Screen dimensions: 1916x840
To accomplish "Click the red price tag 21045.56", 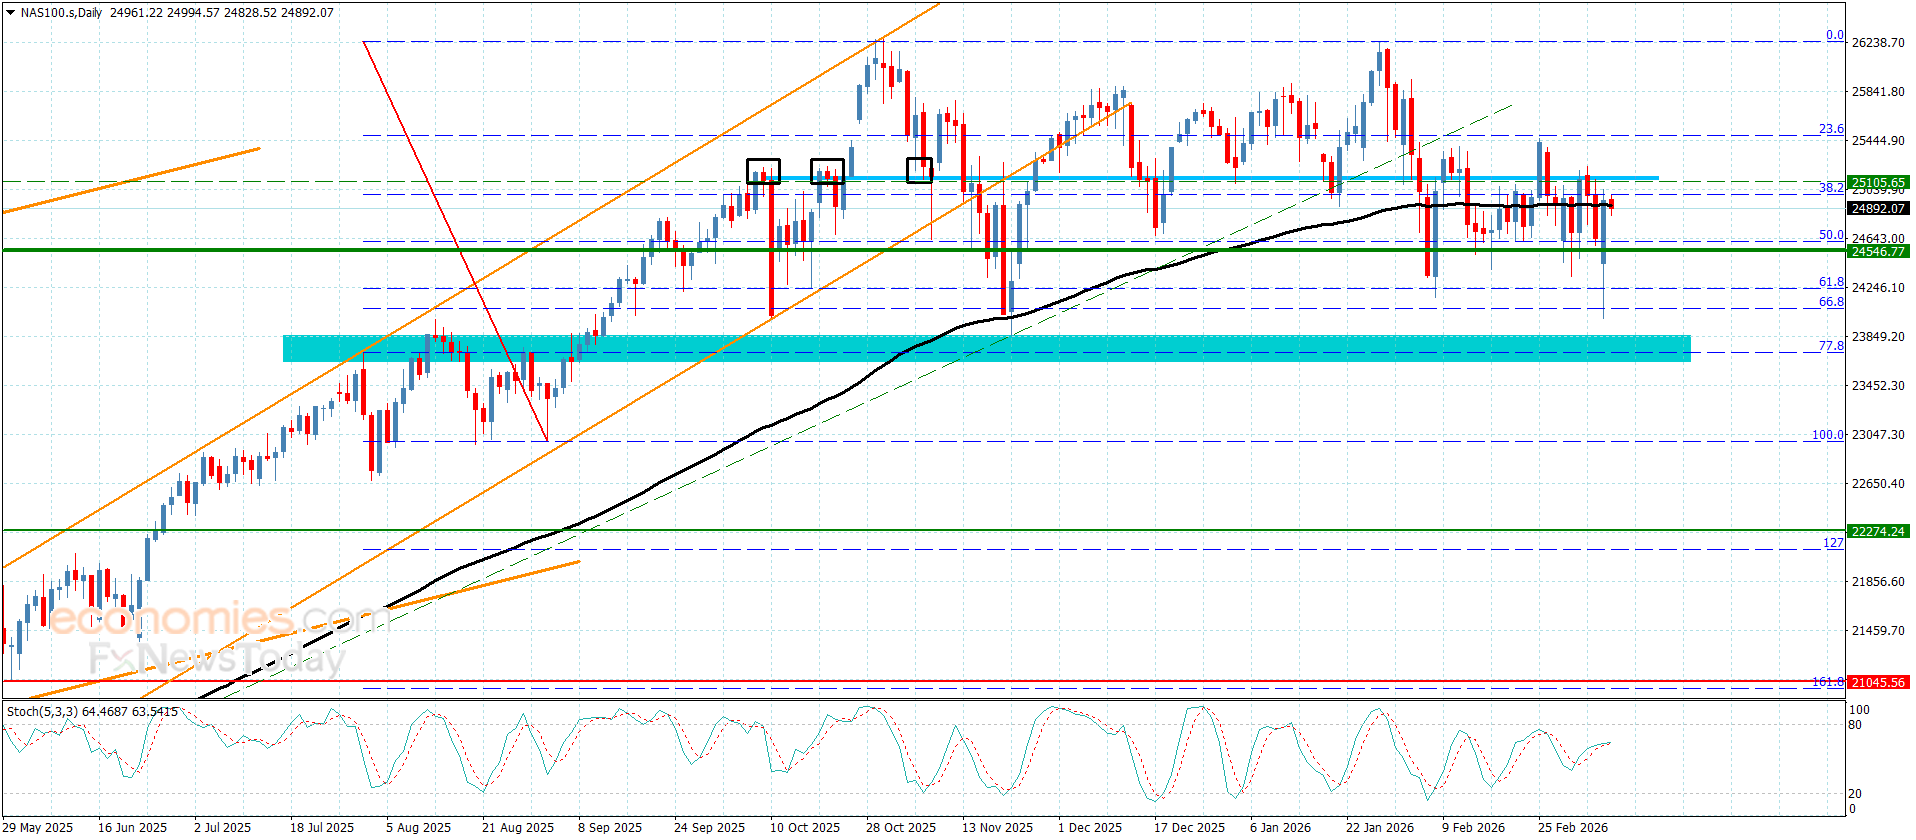I will tap(1878, 683).
